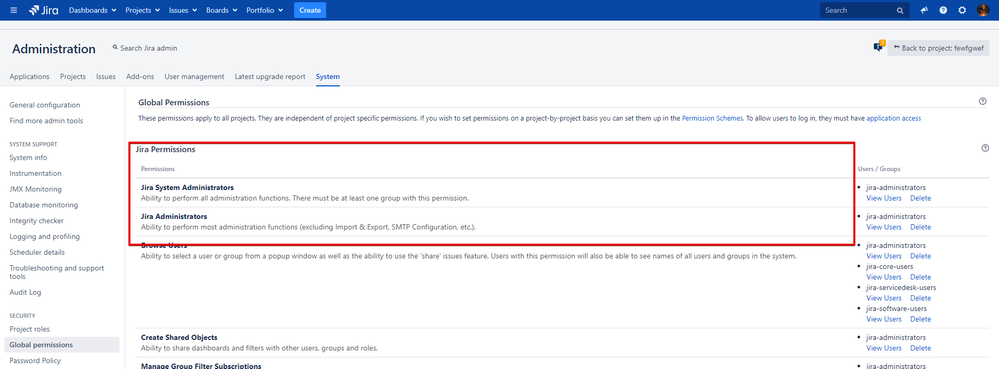Delete jira-administrators from Jira Administrators permission
Viewport: 999px width, 369px height.
click(920, 227)
